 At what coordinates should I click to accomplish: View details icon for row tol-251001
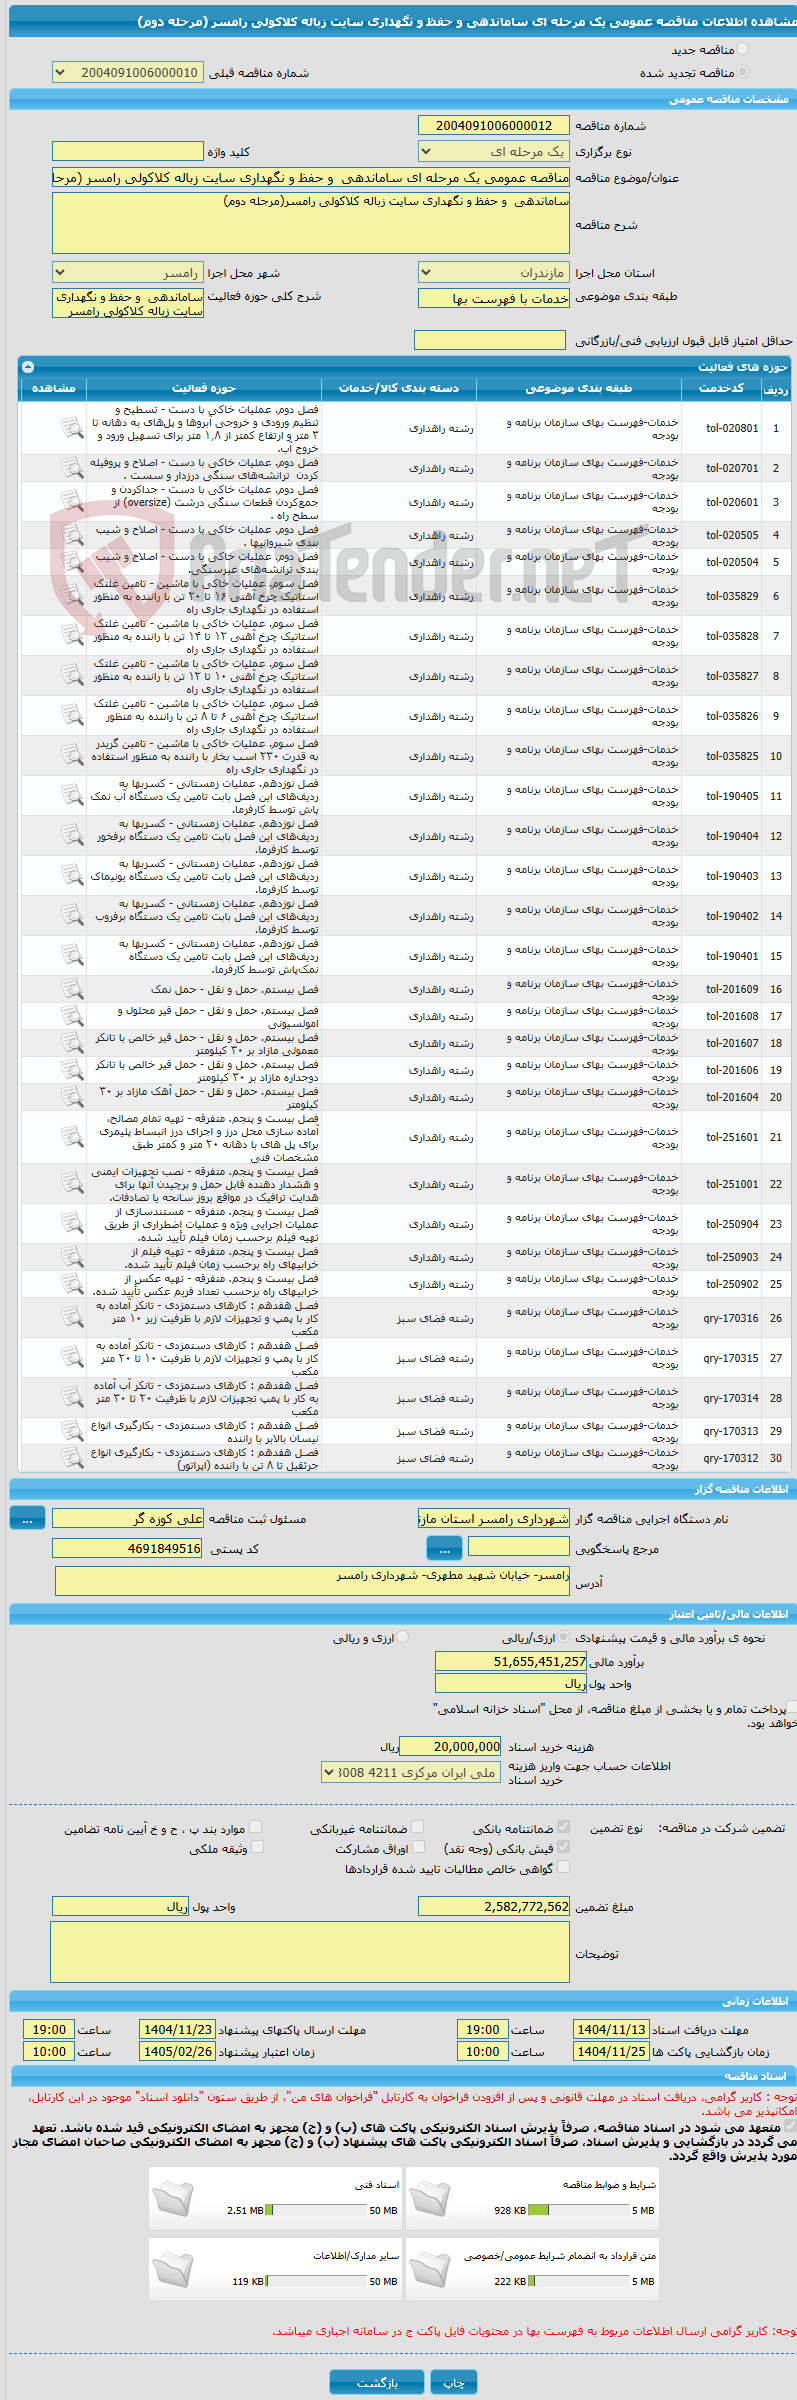coord(72,1184)
